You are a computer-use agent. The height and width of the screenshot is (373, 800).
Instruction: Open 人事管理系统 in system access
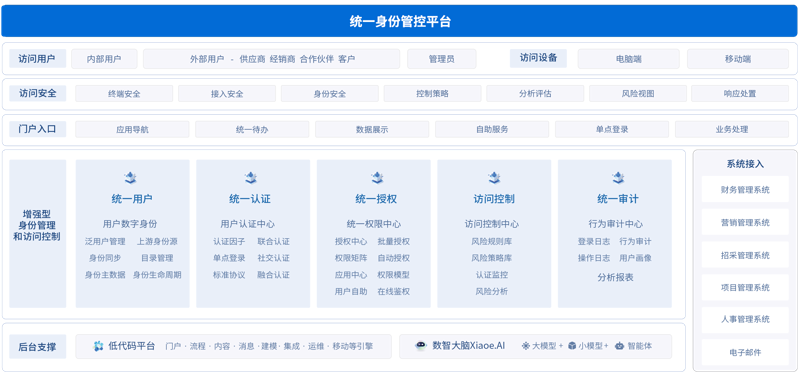(x=745, y=319)
